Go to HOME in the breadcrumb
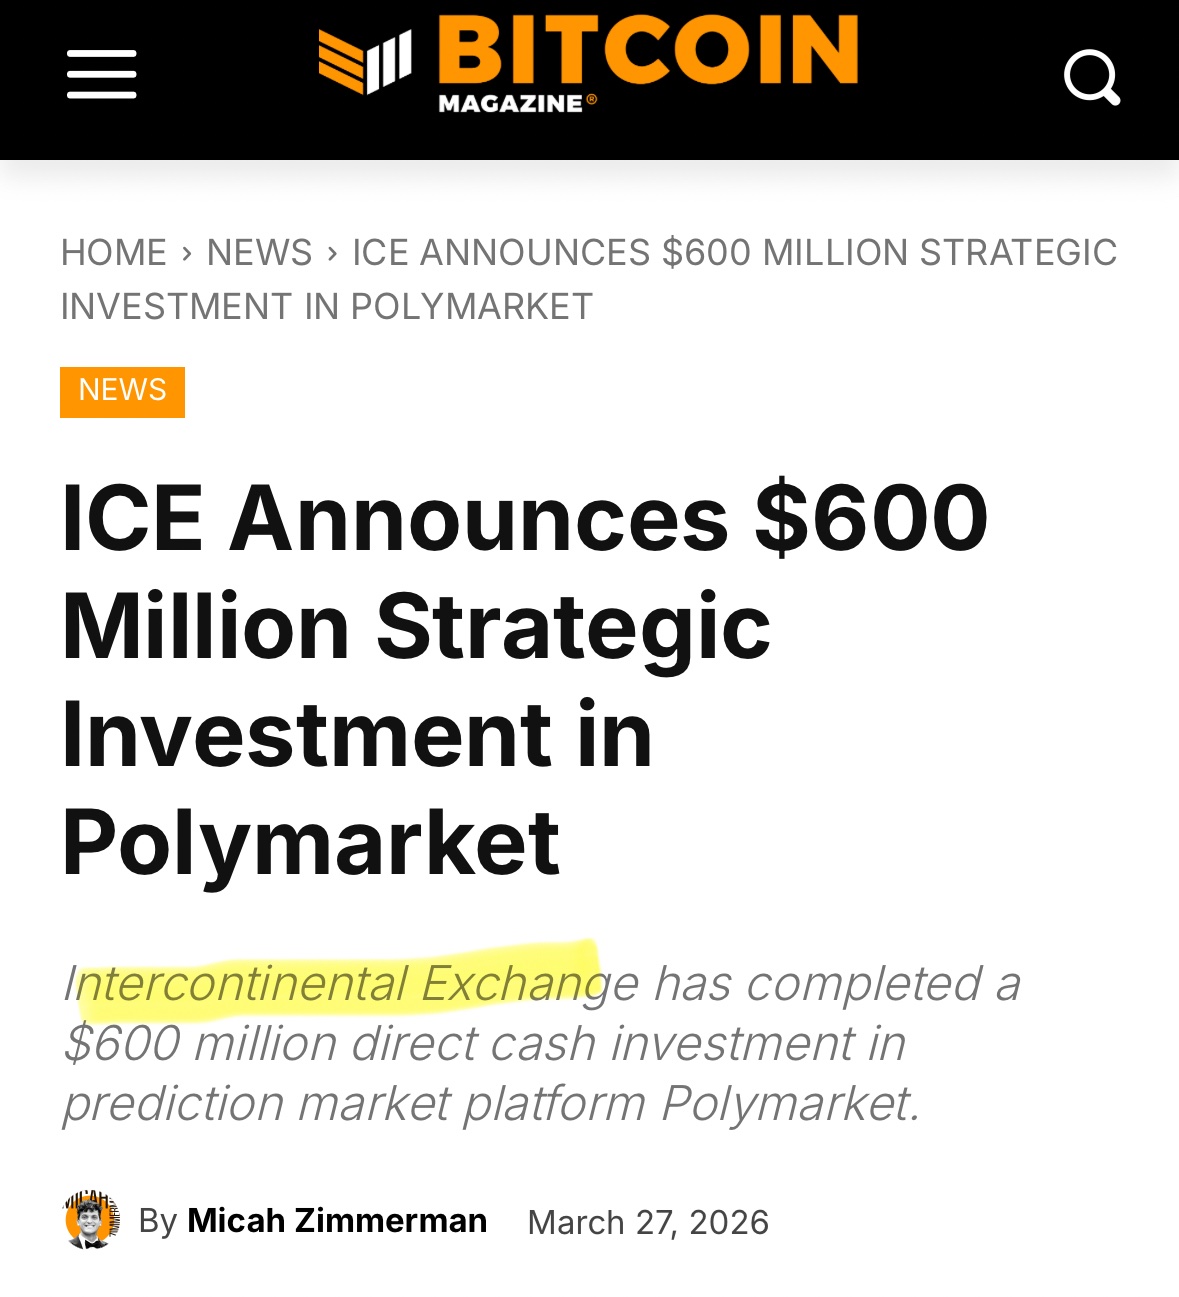Screen dimensions: 1179x1297 (x=114, y=253)
